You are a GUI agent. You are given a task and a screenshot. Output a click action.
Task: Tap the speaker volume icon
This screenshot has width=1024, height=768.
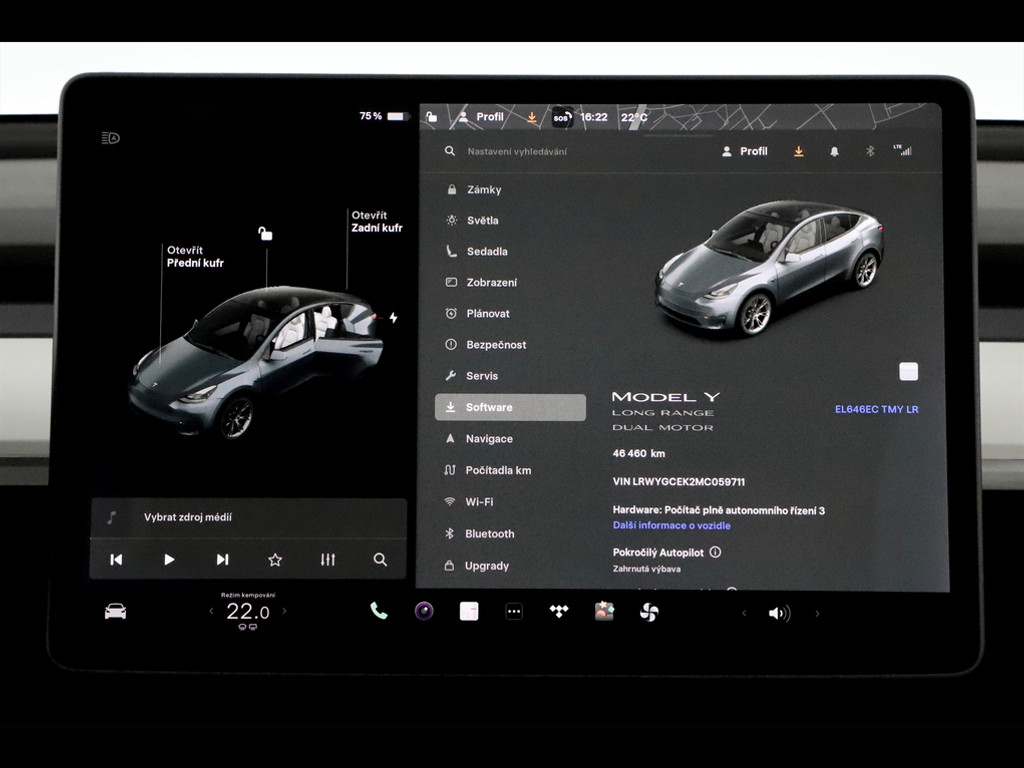click(x=780, y=613)
